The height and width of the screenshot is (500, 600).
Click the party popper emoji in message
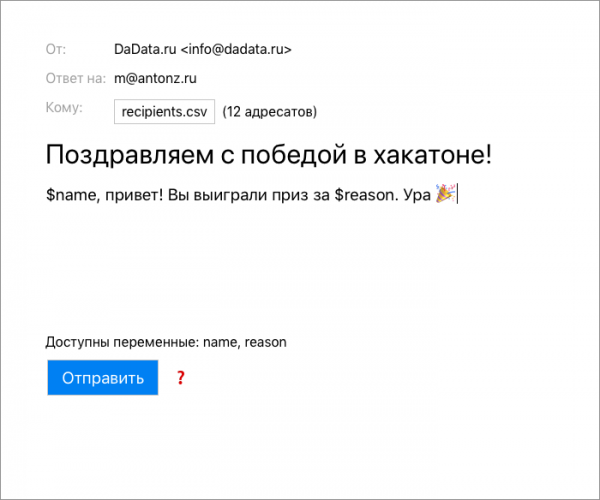click(x=445, y=196)
